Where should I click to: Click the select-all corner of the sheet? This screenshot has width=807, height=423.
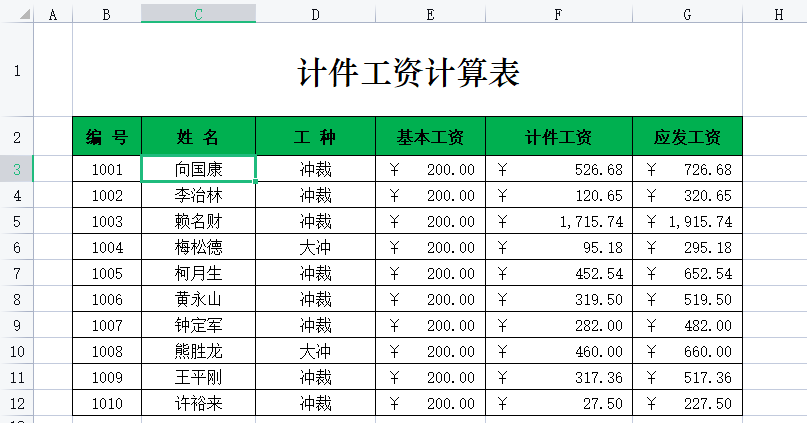(x=16, y=13)
